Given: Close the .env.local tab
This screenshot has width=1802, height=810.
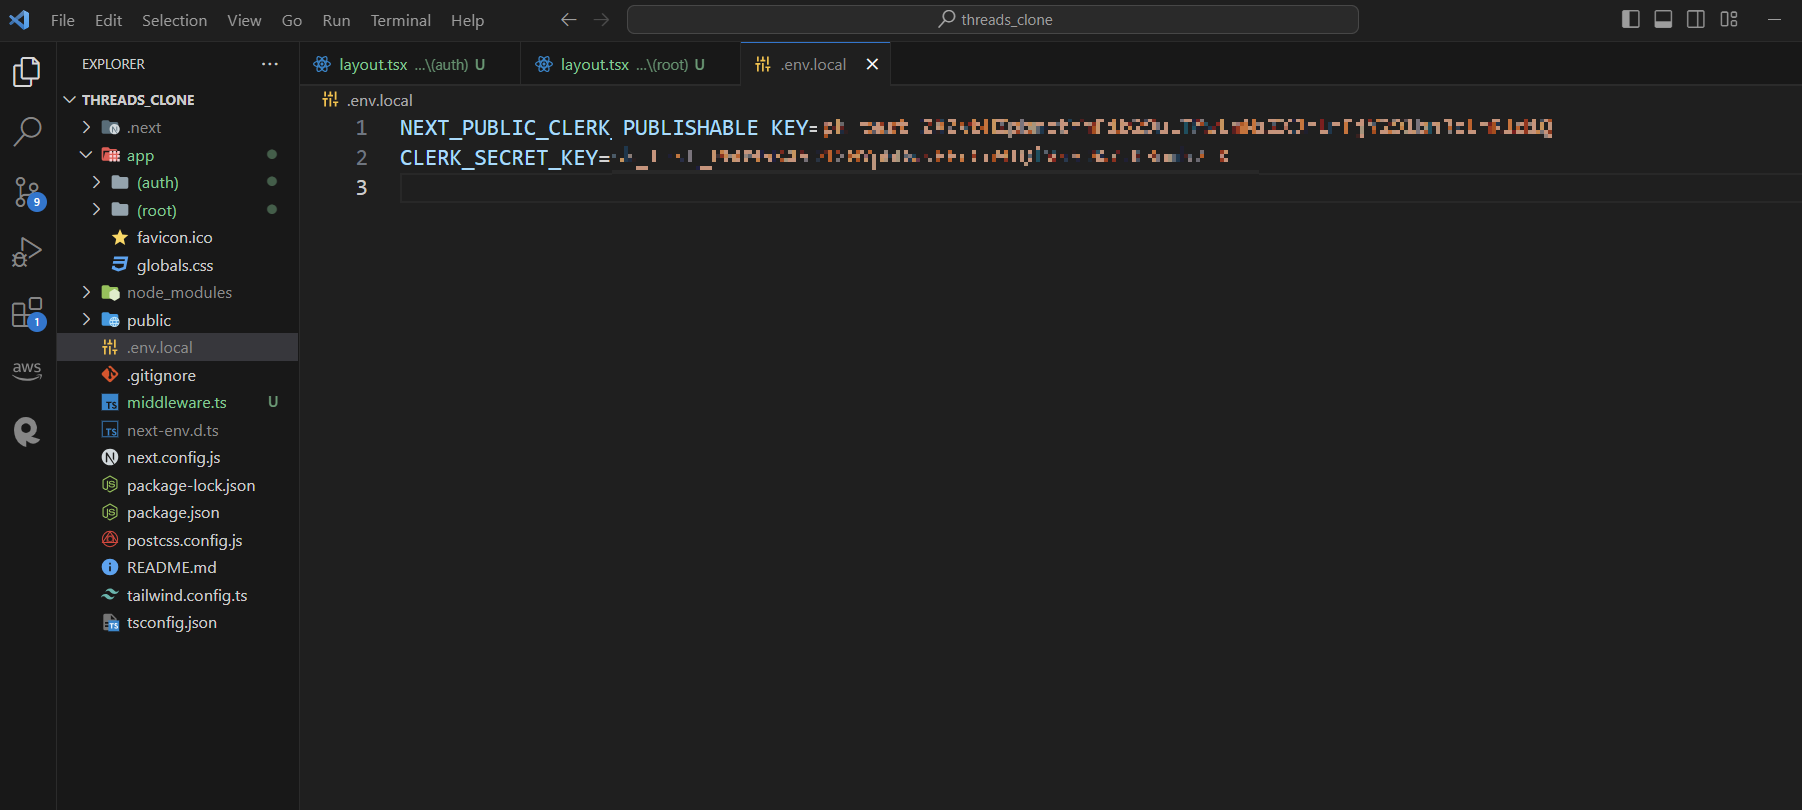Looking at the screenshot, I should 872,64.
